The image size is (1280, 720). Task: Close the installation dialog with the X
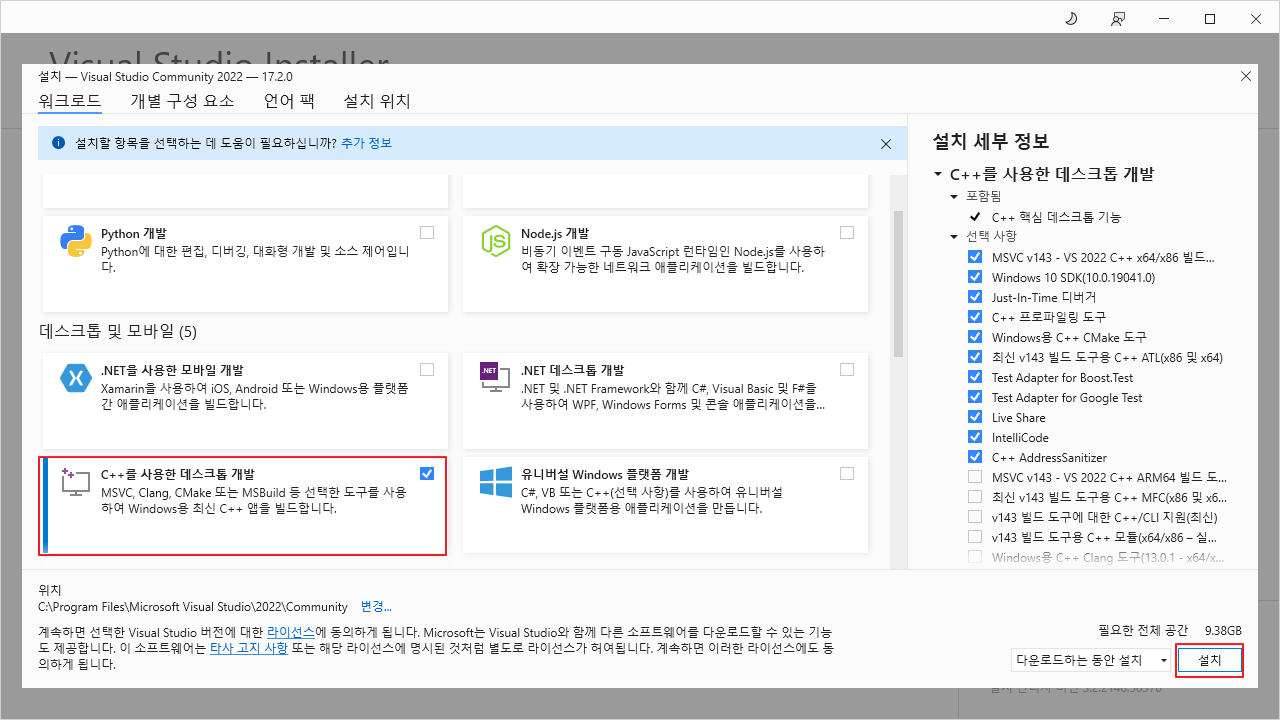pos(1245,76)
